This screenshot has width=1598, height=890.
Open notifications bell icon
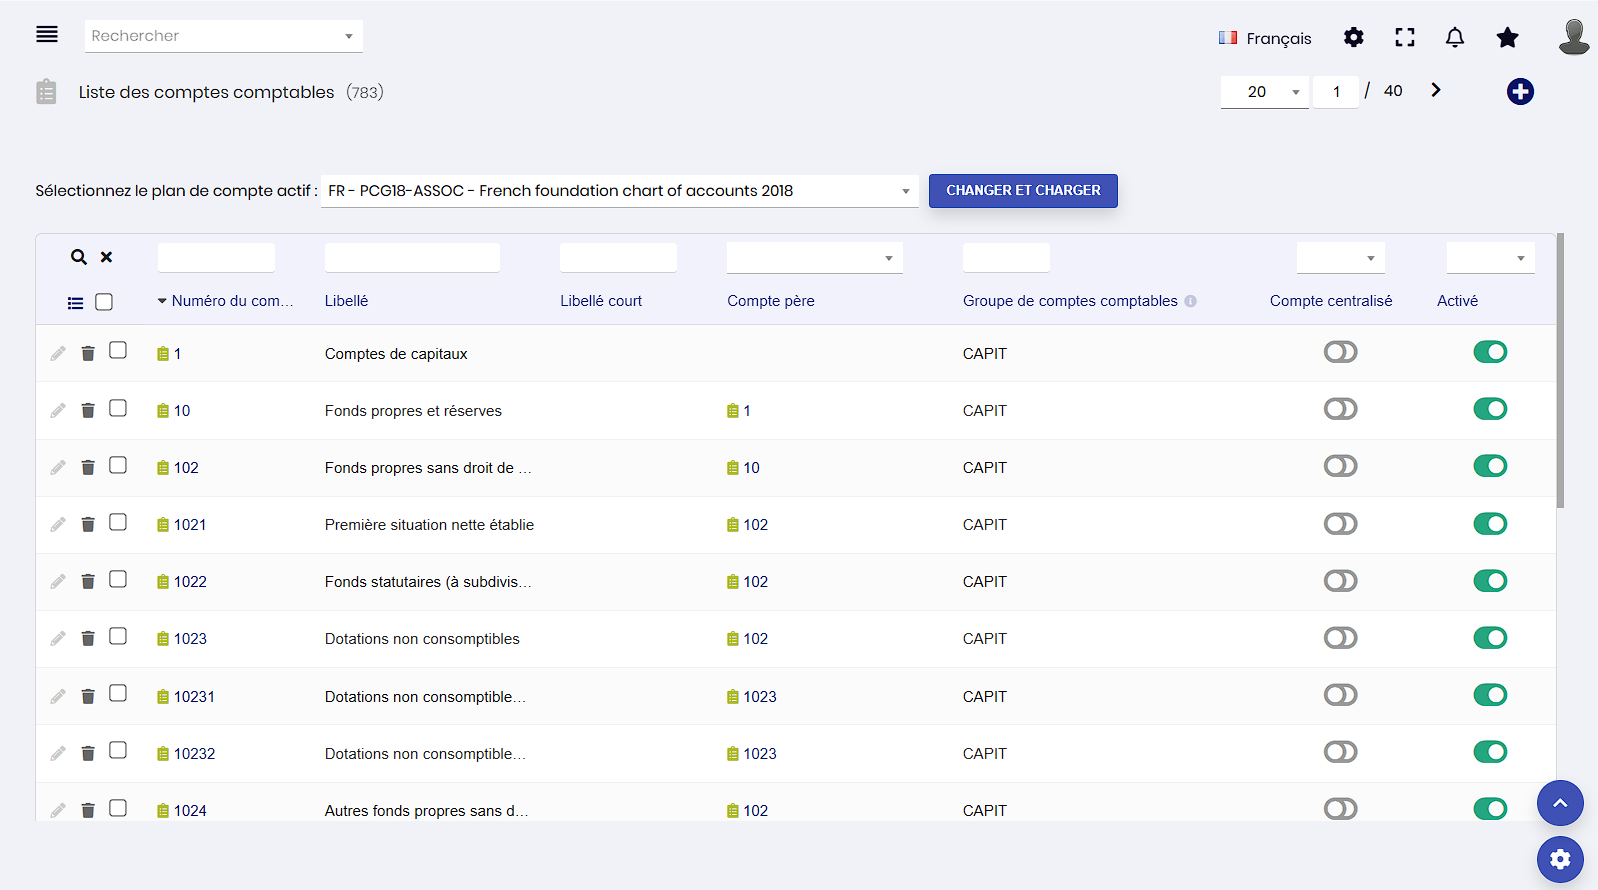[1454, 38]
